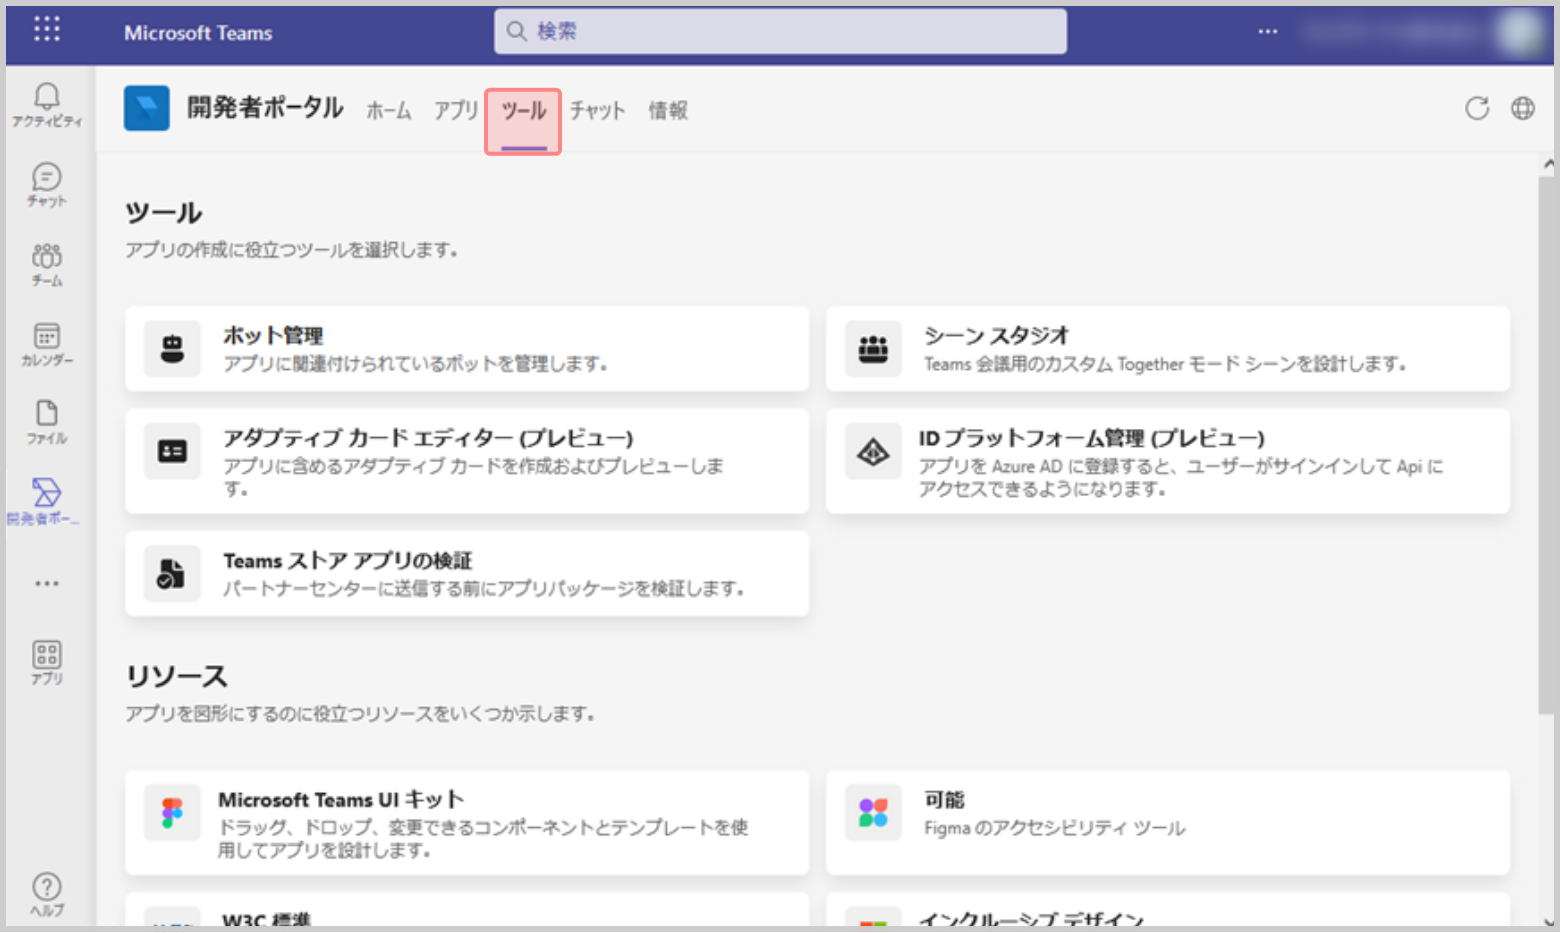Show more apps via sidebar ellipsis
This screenshot has width=1560, height=933.
[x=47, y=583]
